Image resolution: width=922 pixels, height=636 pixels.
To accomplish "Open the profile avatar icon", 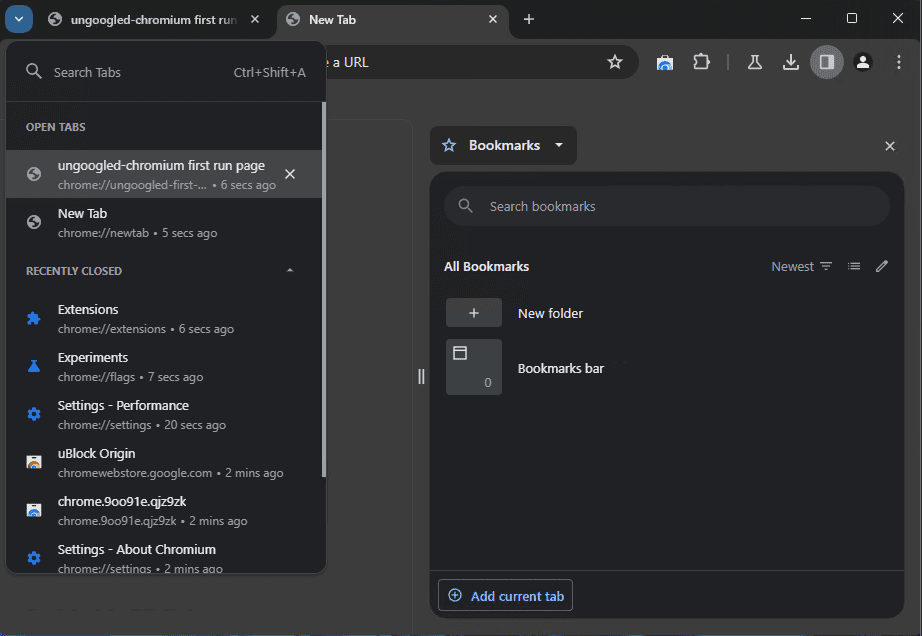I will click(x=863, y=62).
